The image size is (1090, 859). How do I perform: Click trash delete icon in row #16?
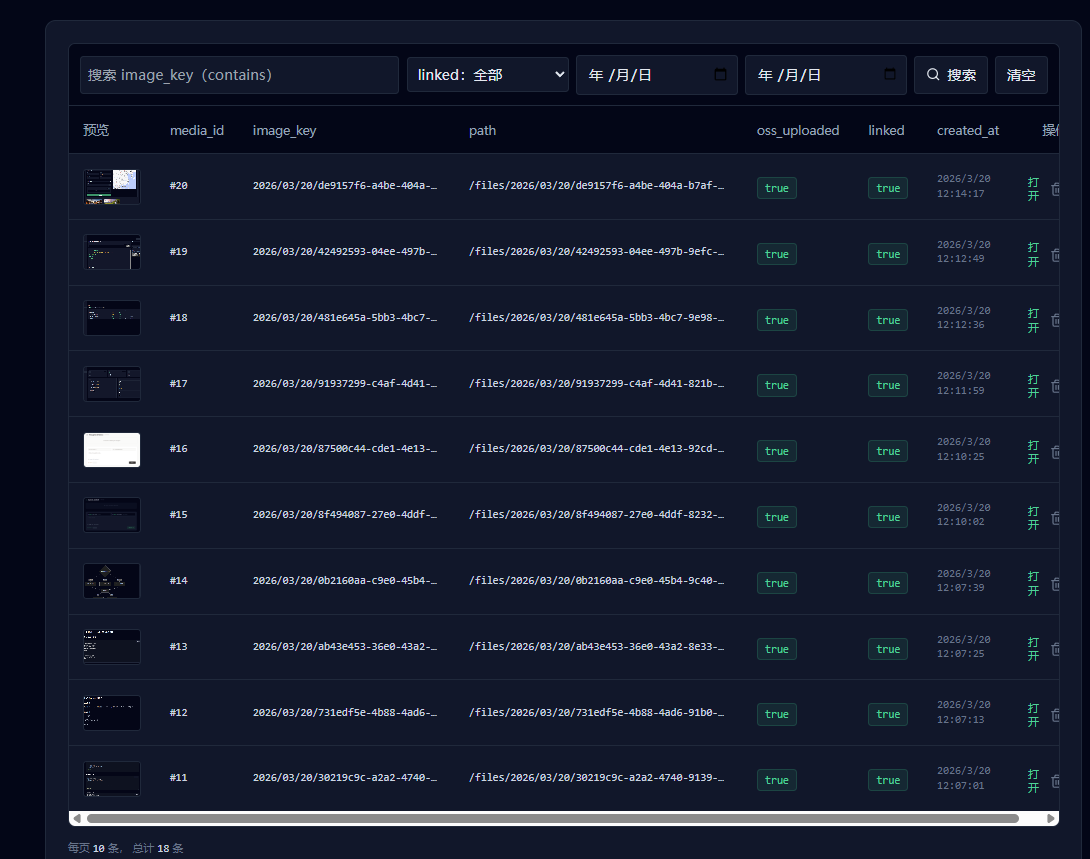1055,452
